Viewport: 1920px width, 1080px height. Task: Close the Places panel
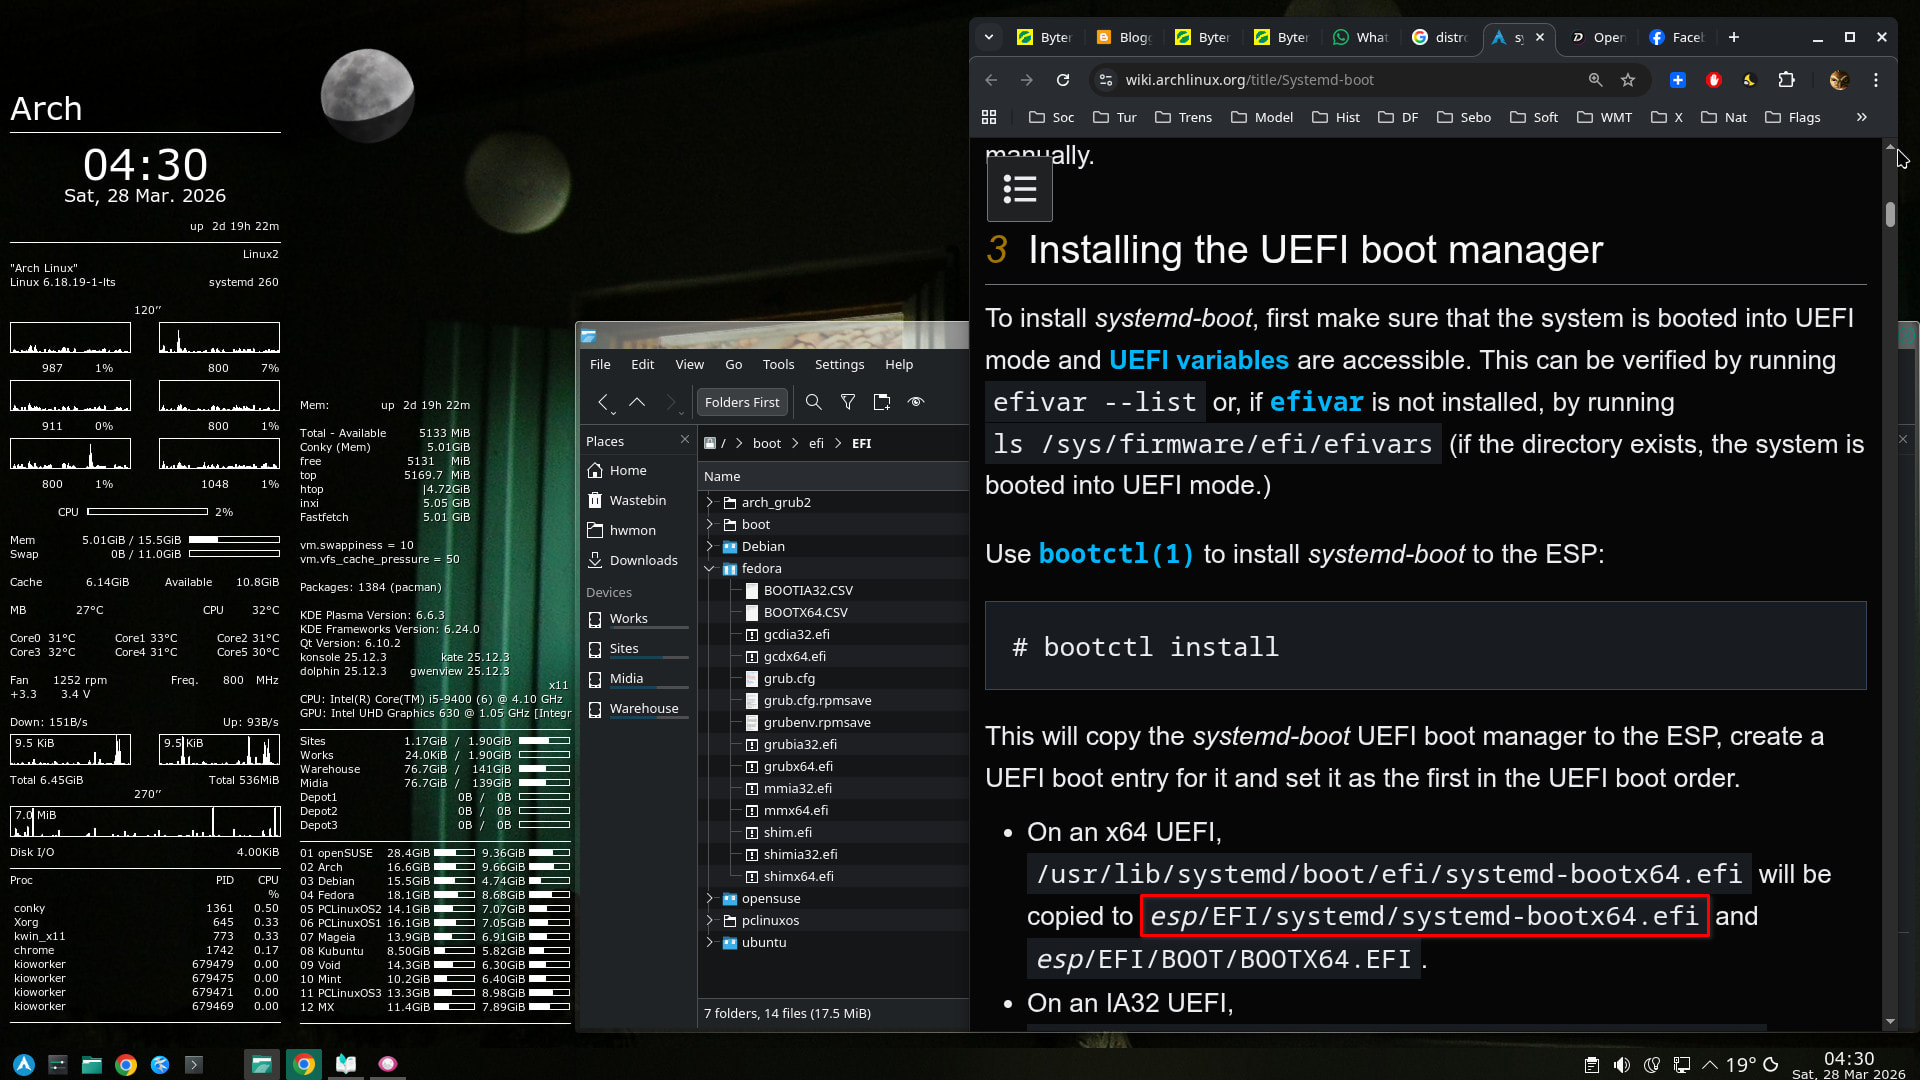point(685,440)
